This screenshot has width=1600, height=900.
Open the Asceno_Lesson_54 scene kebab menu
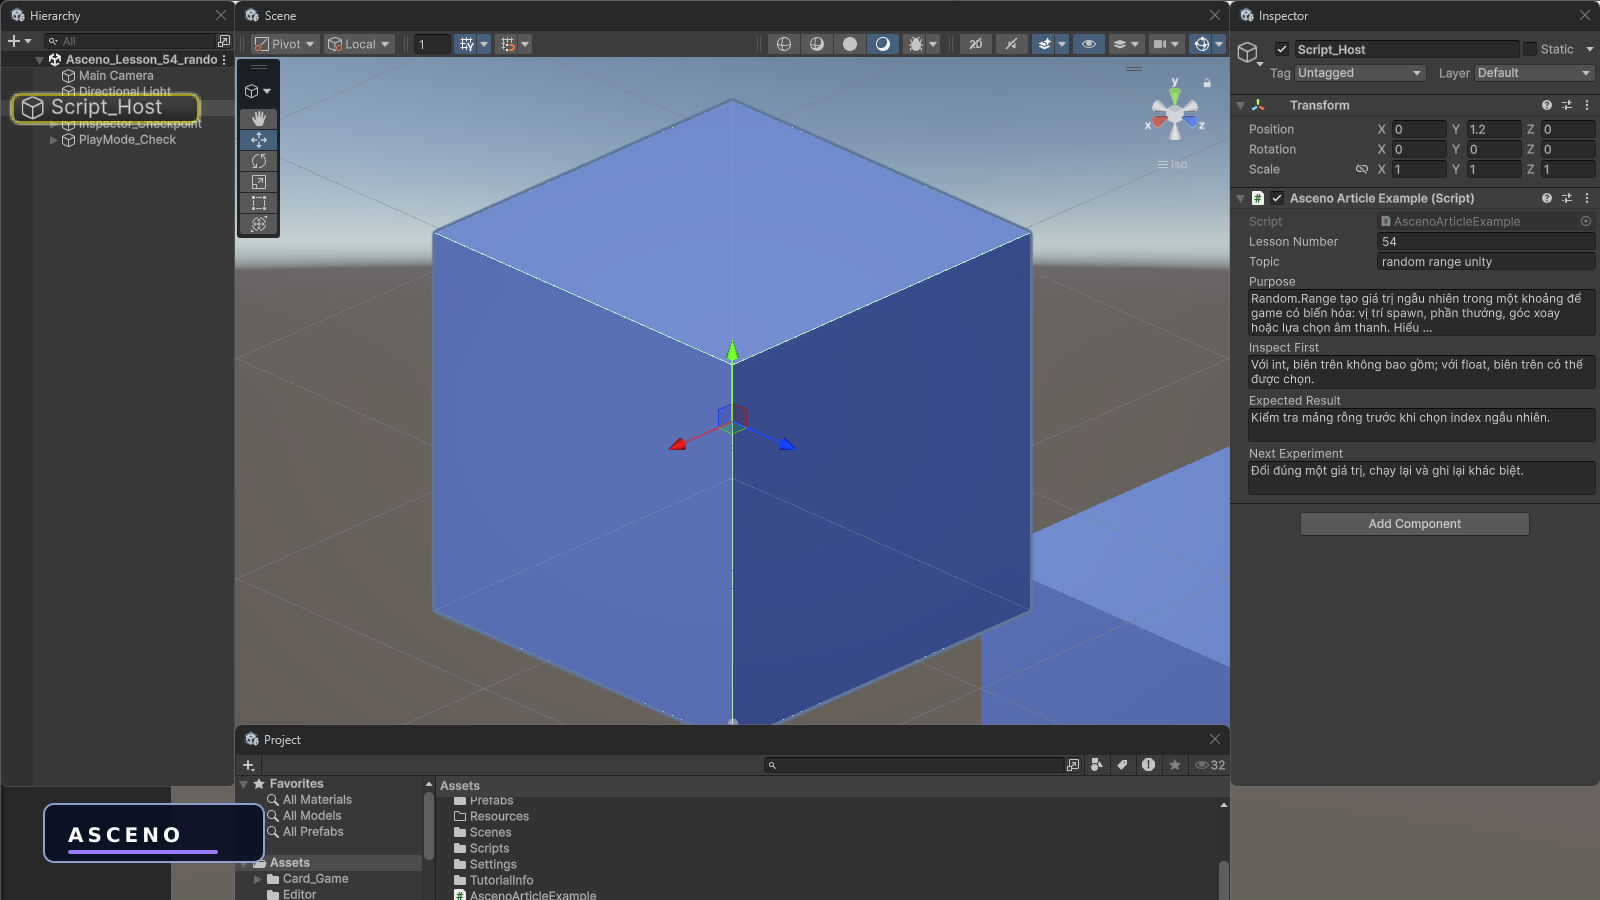coord(224,60)
